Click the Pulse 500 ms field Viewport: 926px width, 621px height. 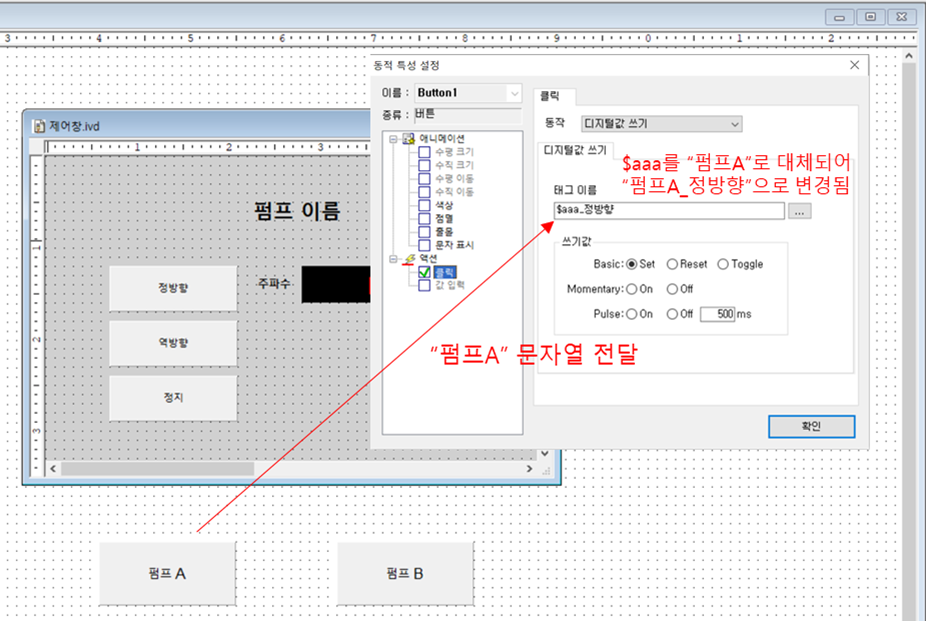tap(718, 314)
